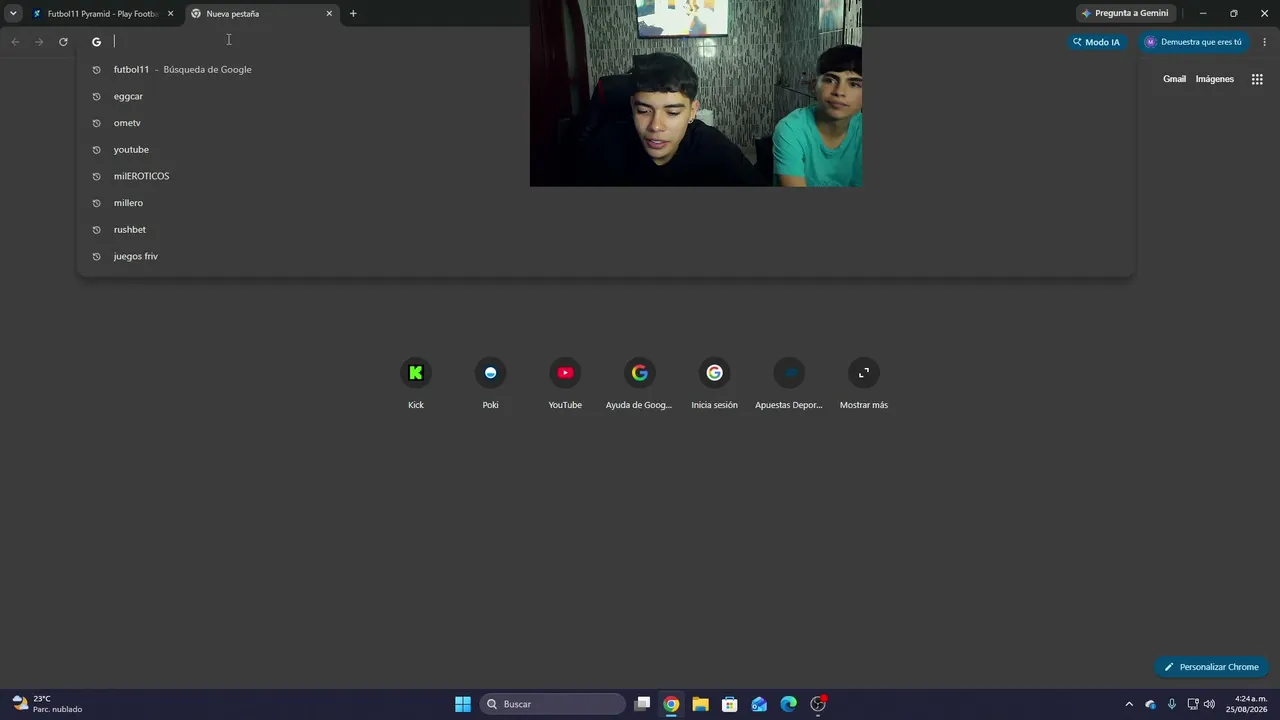Open the Poki shortcut tile
1280x720 pixels.
click(490, 384)
